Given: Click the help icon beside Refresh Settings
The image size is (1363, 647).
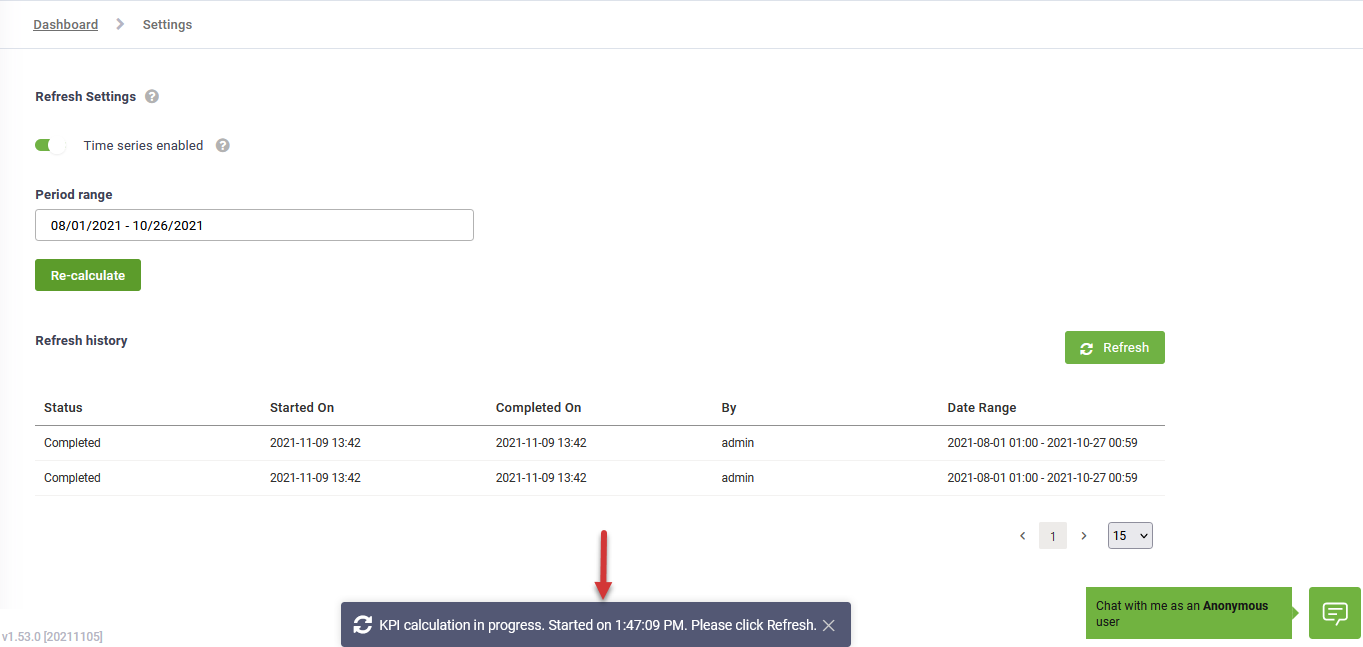Looking at the screenshot, I should [152, 97].
